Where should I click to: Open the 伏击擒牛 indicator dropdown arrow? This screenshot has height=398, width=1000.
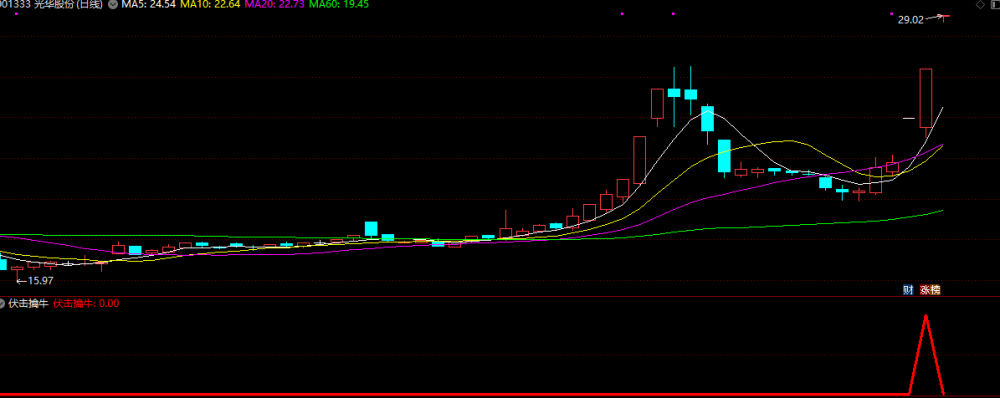coord(2,304)
